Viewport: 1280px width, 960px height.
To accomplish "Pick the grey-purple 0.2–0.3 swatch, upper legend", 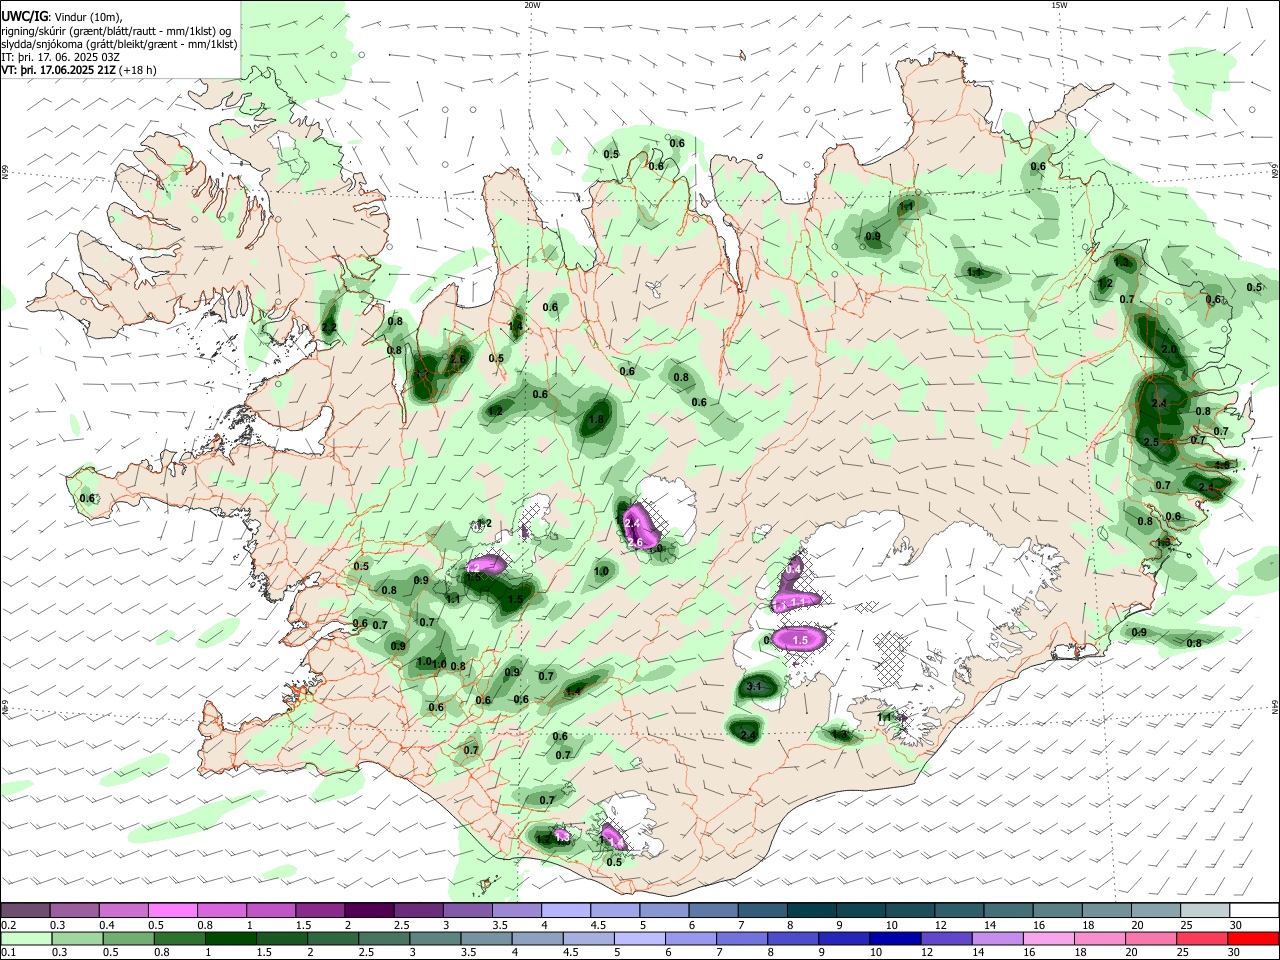I will 25,910.
